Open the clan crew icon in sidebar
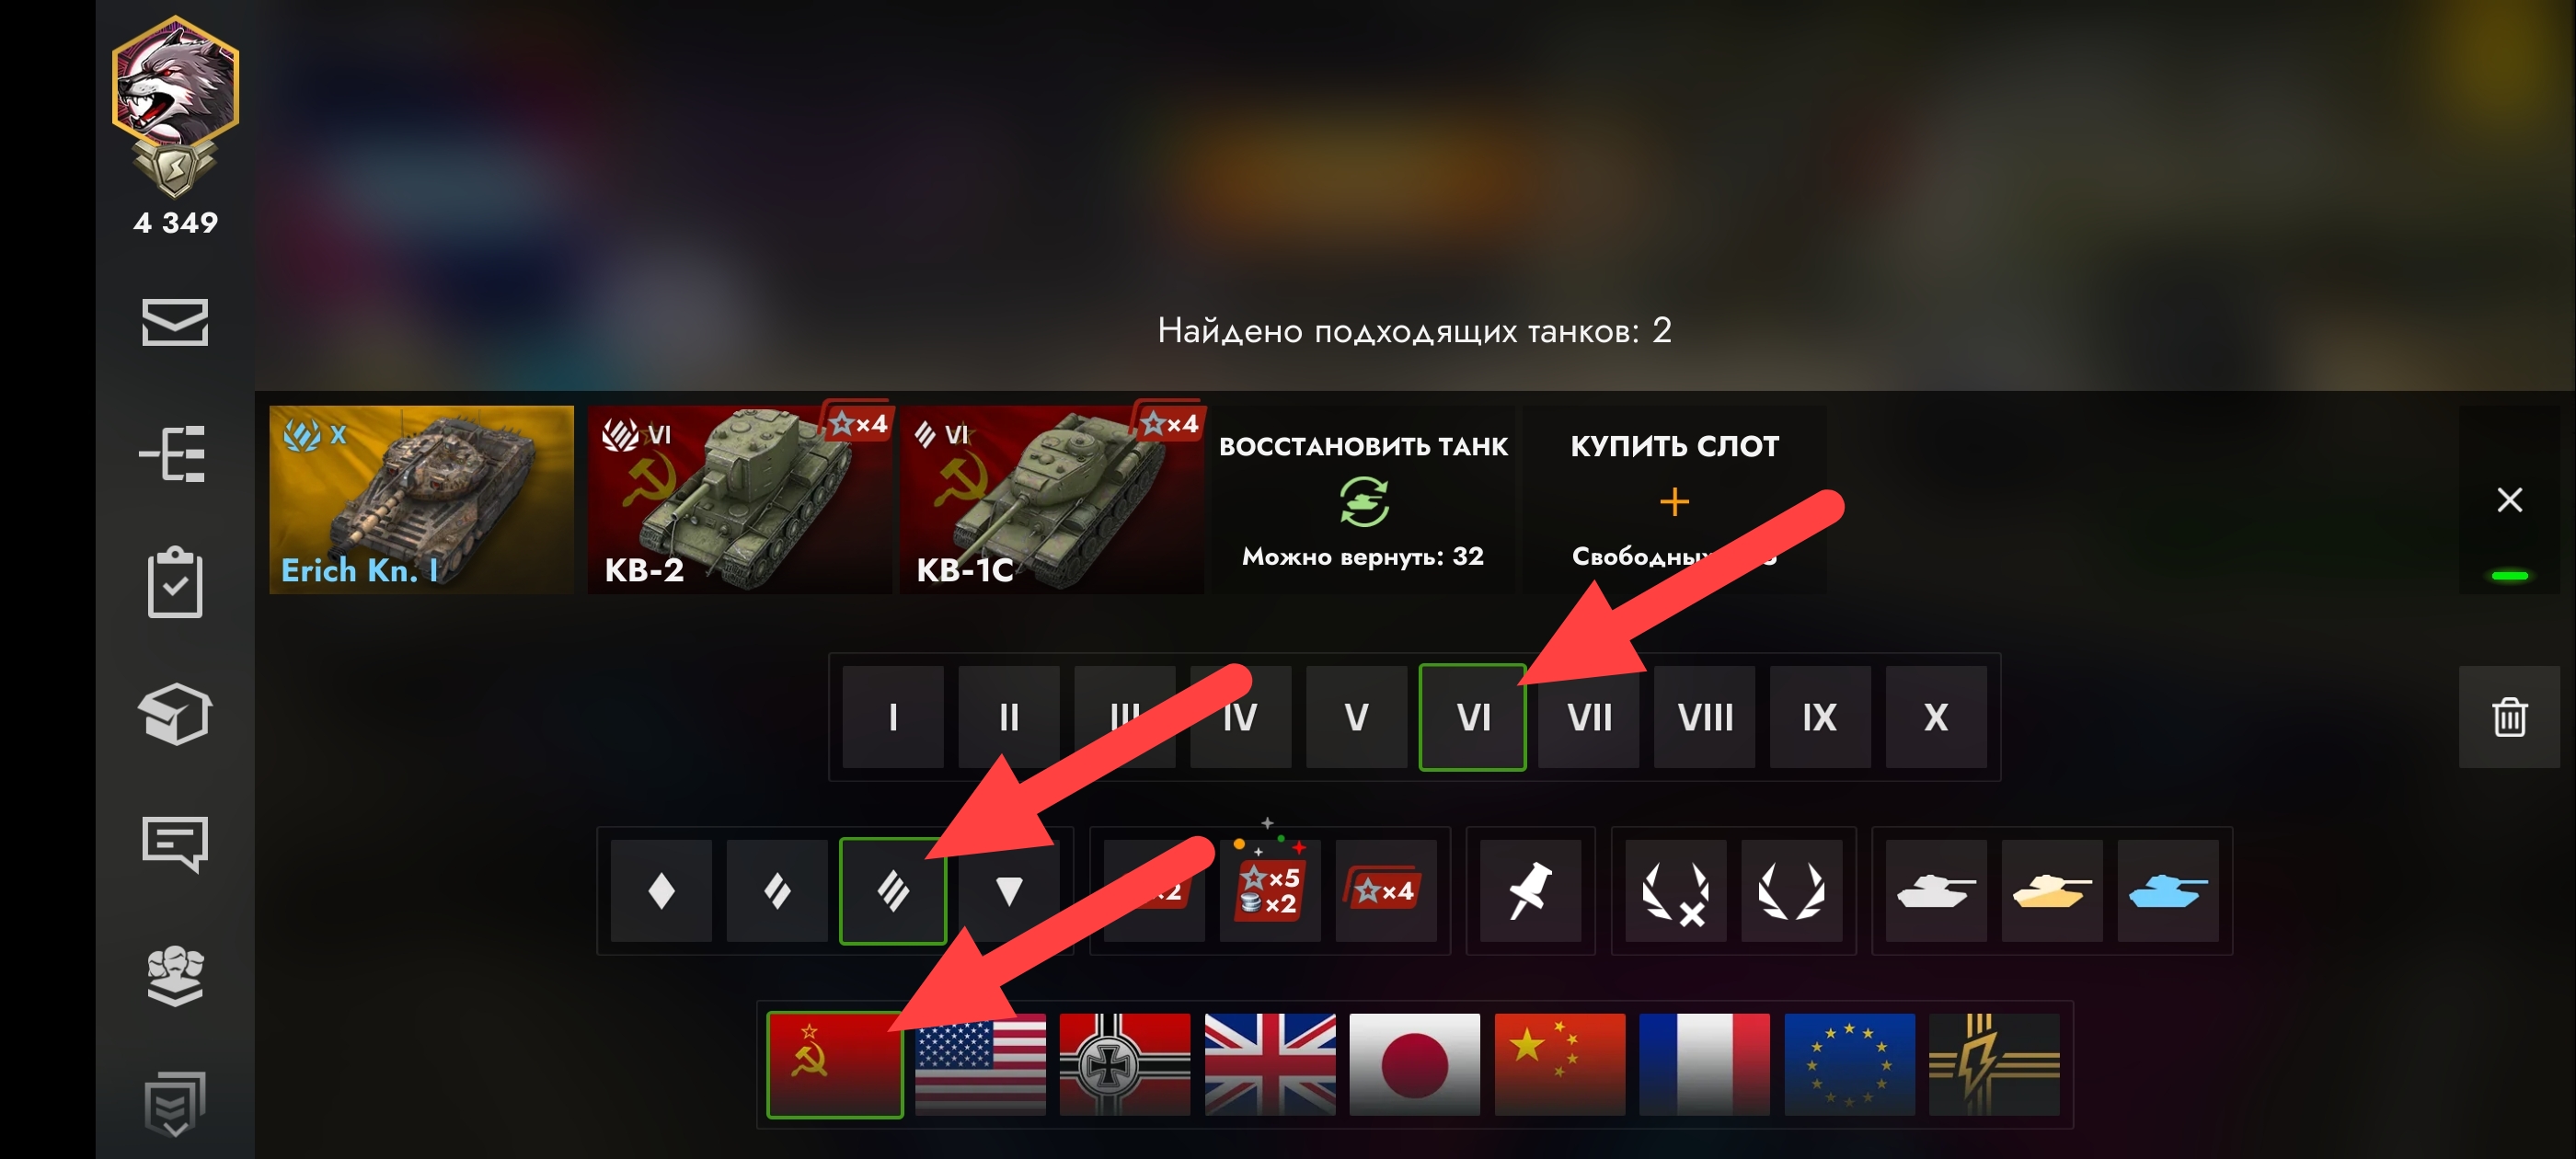2576x1159 pixels. (x=175, y=974)
